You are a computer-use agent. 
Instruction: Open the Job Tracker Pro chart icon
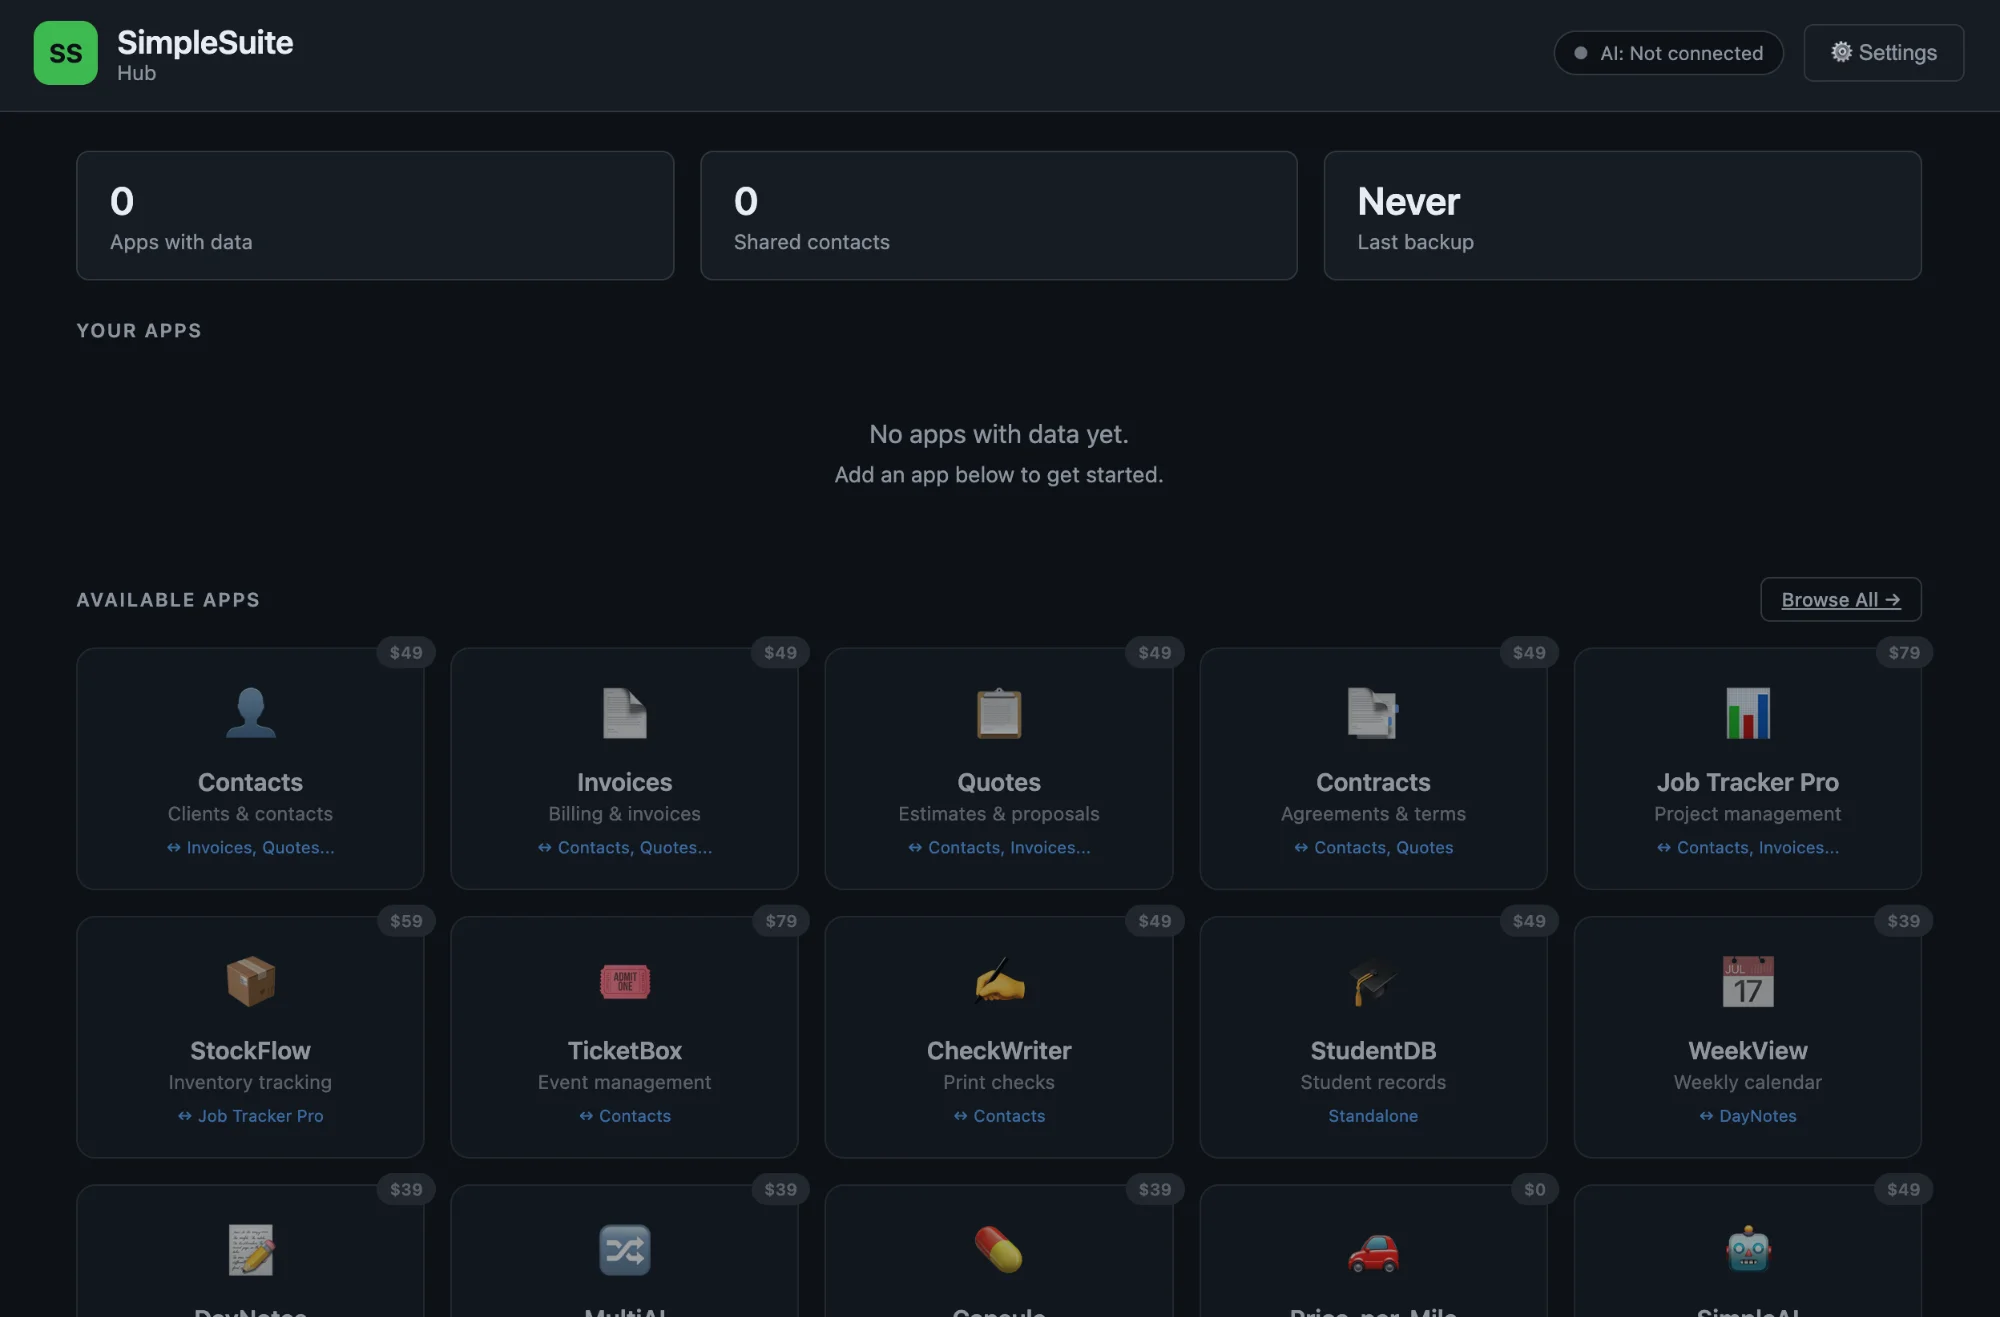(1748, 713)
